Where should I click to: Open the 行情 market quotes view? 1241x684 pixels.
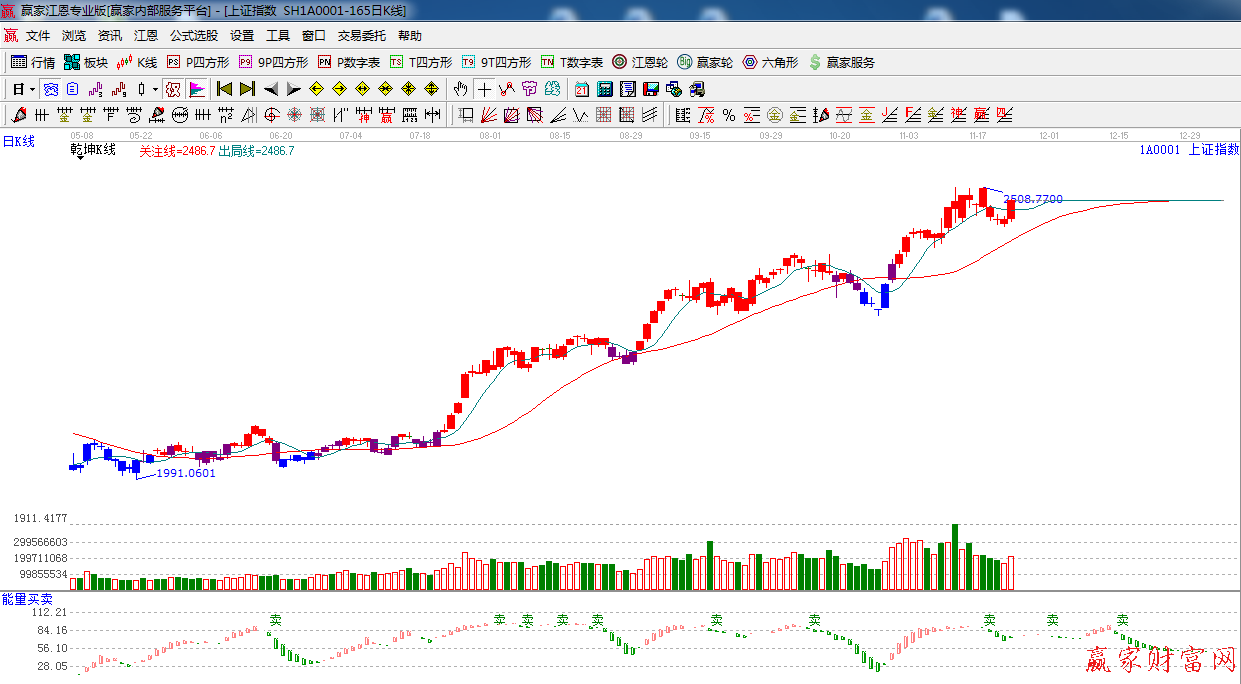(33, 62)
